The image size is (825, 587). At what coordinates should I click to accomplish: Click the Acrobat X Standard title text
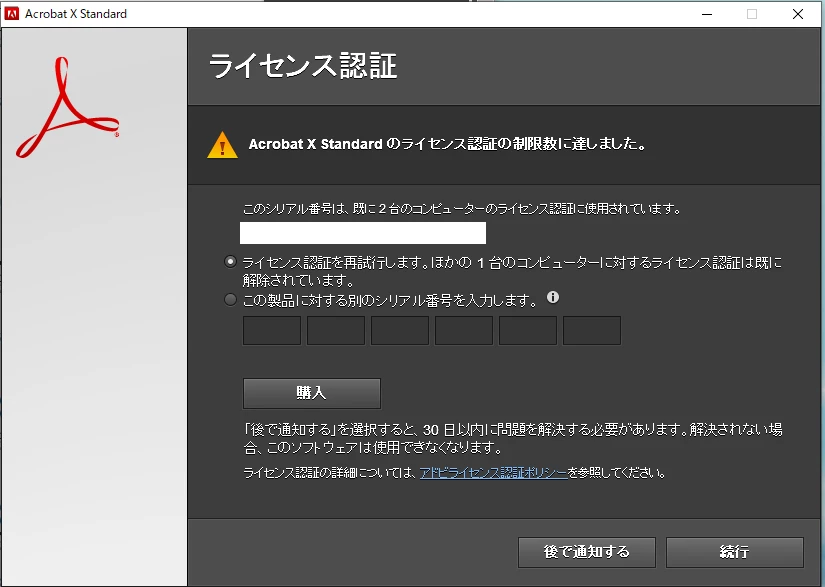click(x=76, y=14)
